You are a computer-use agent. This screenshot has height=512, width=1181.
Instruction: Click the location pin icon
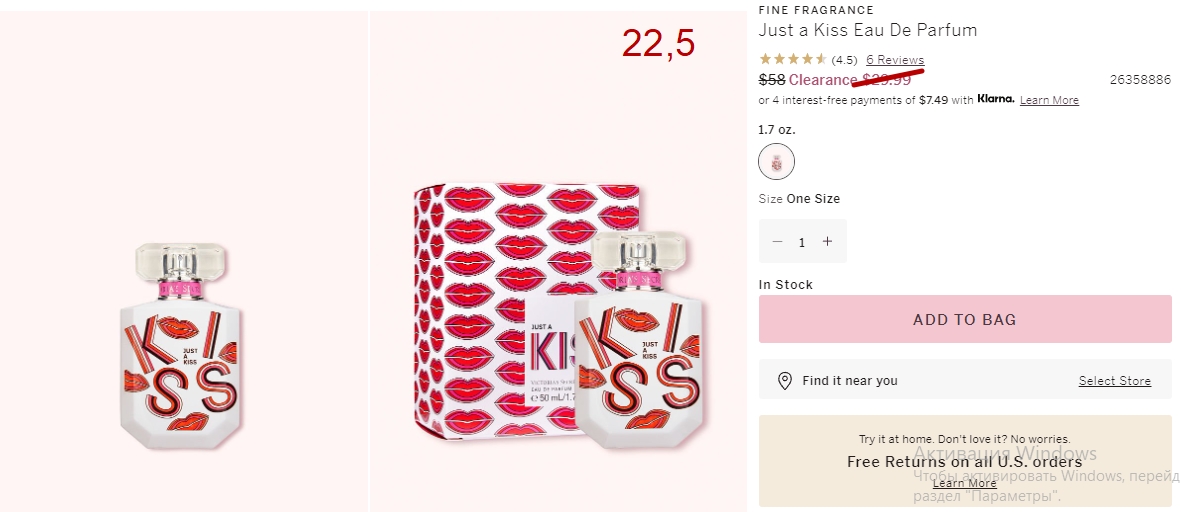pos(784,381)
